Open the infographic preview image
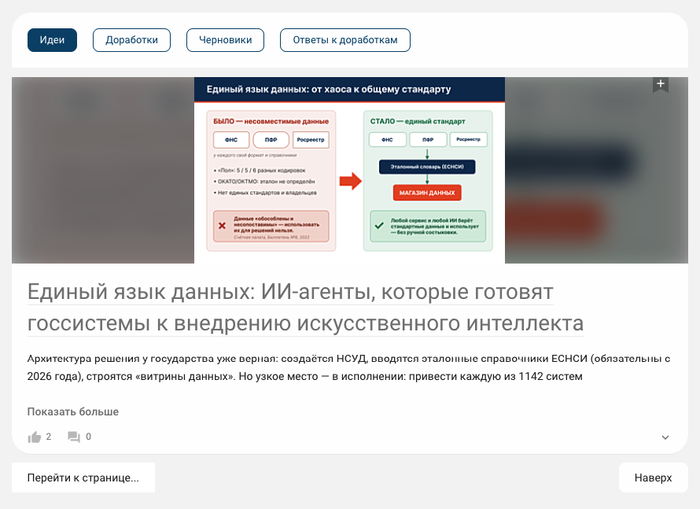This screenshot has height=509, width=700. [x=350, y=170]
